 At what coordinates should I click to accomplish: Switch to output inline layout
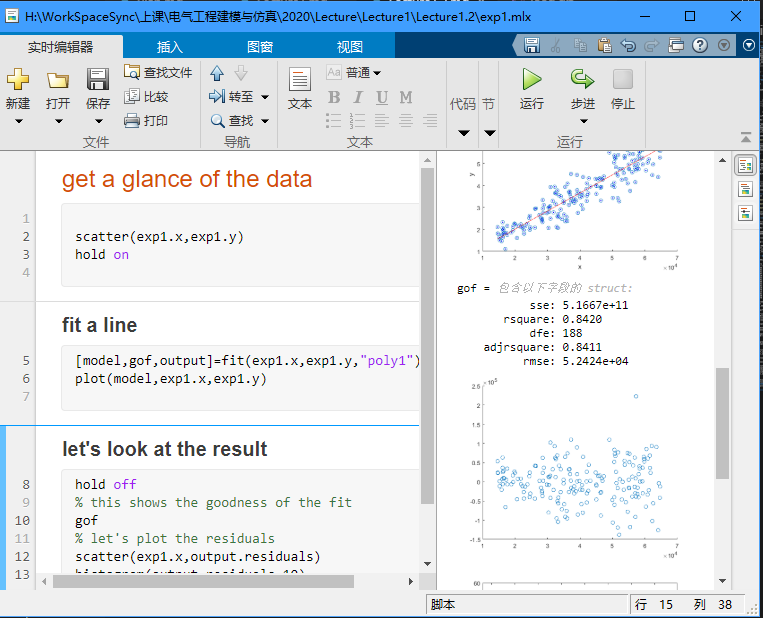pos(745,189)
